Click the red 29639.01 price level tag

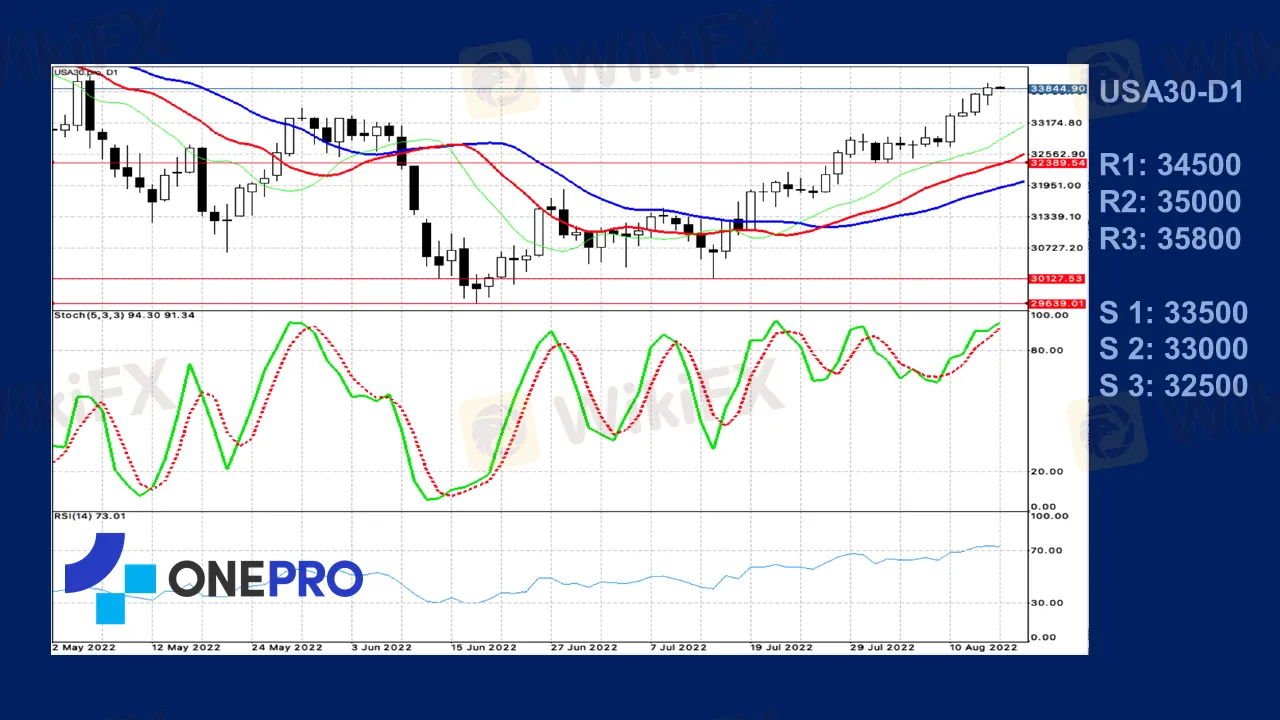click(1057, 303)
